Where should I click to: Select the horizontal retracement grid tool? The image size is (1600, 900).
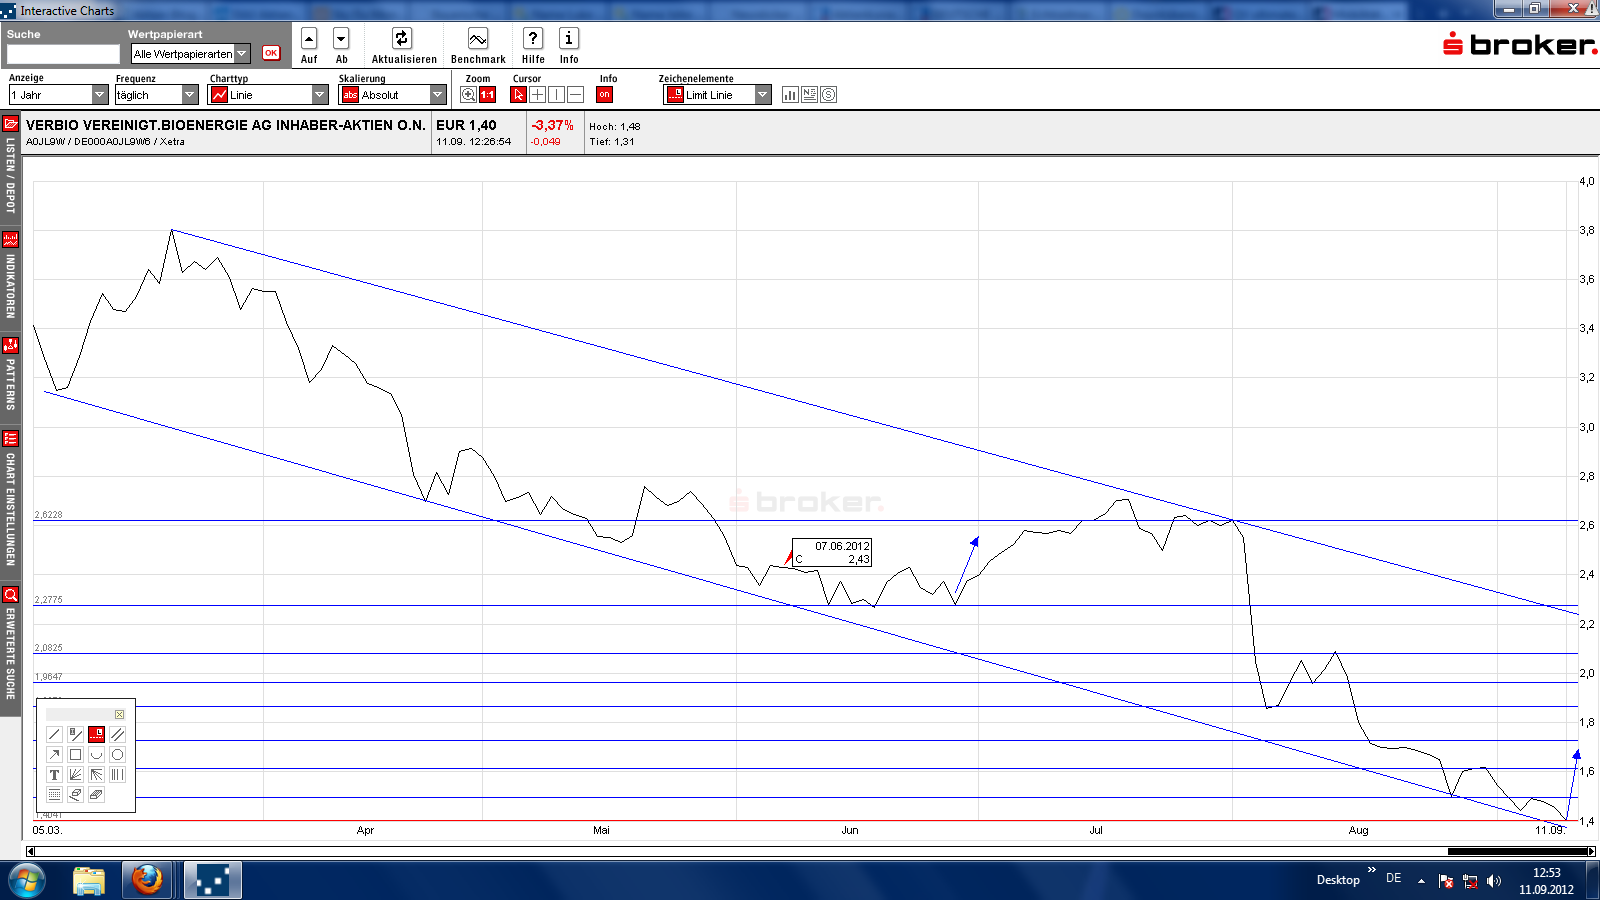click(x=55, y=795)
